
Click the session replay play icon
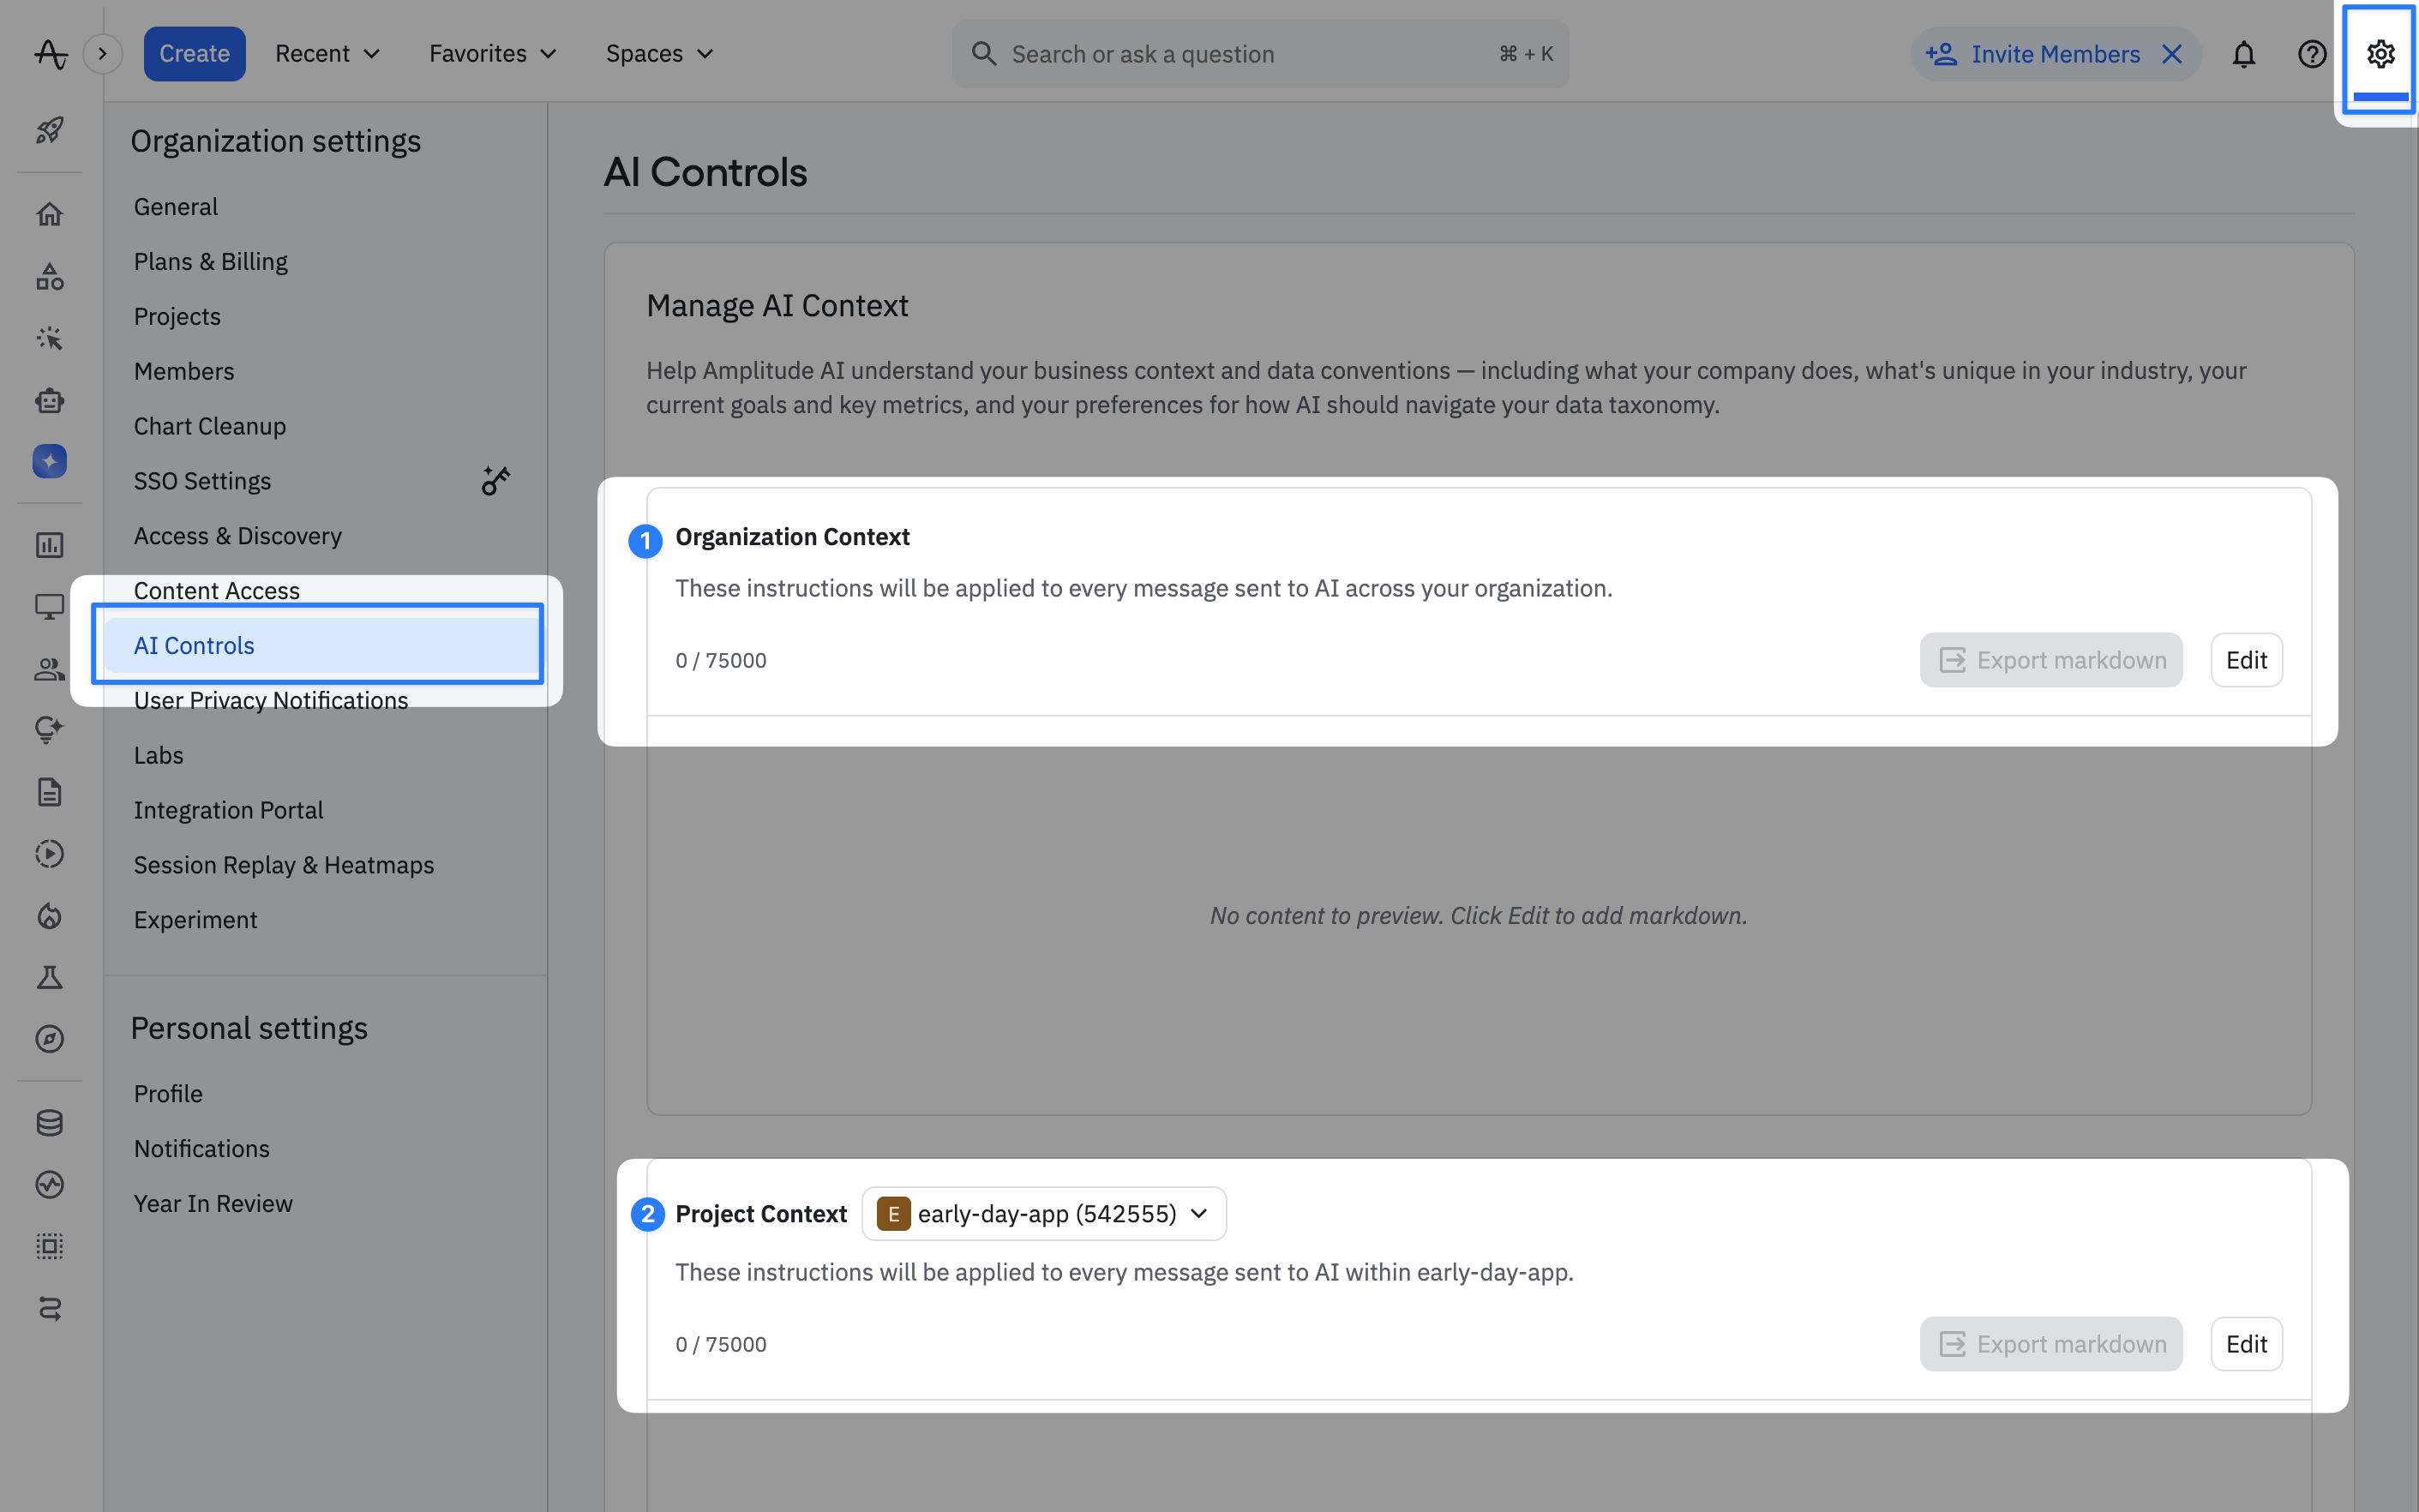click(49, 853)
